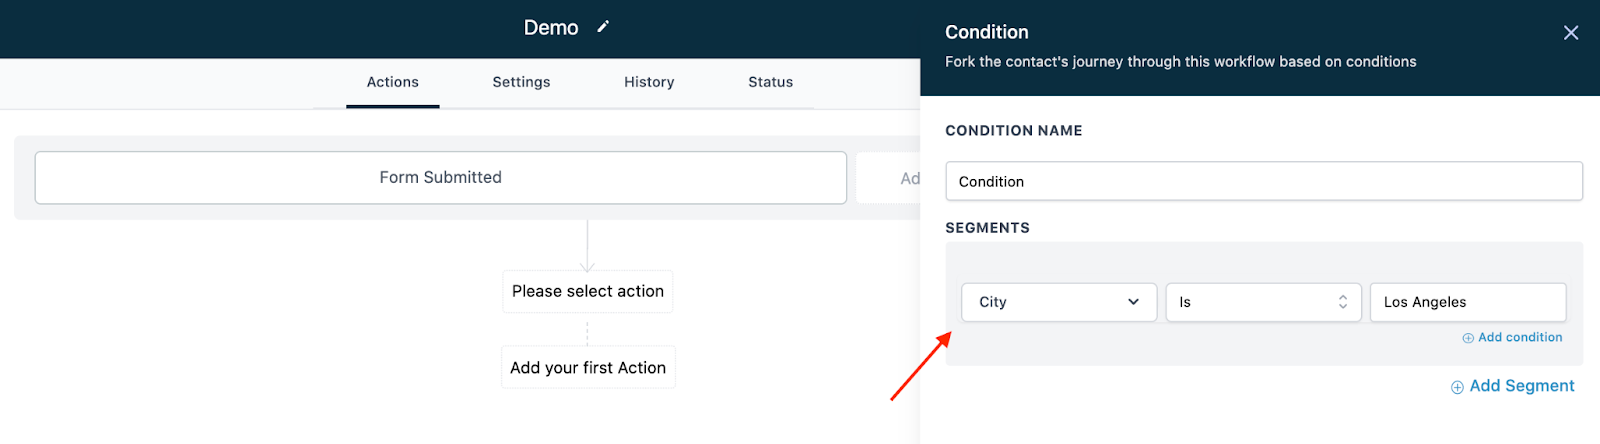Open the Settings tab

pos(521,82)
